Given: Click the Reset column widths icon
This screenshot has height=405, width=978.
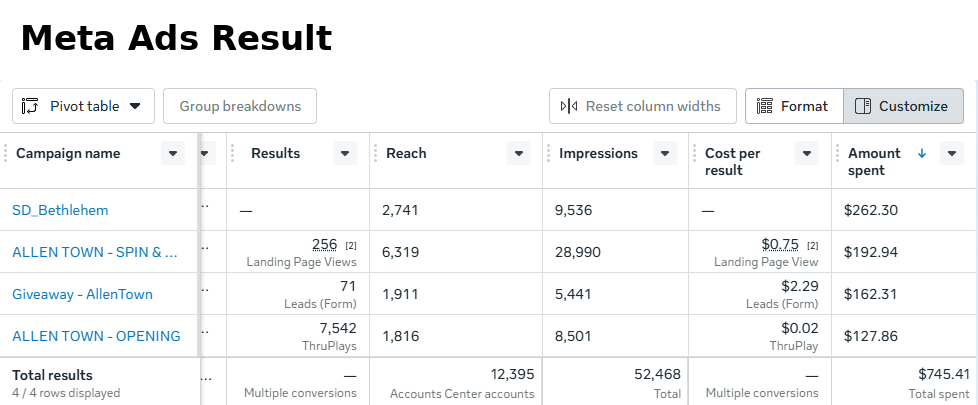Looking at the screenshot, I should (x=569, y=106).
